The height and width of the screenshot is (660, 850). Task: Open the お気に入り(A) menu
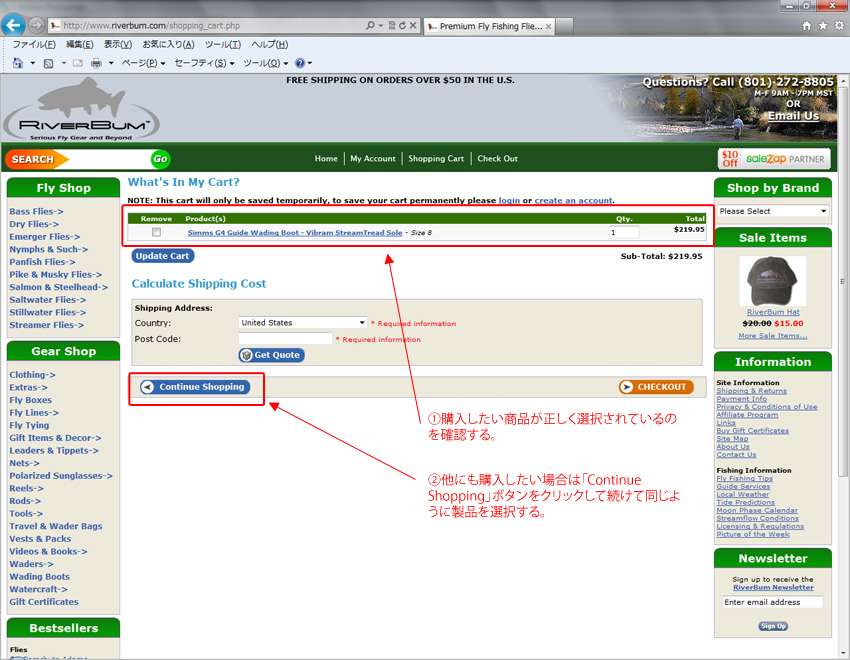coord(168,44)
